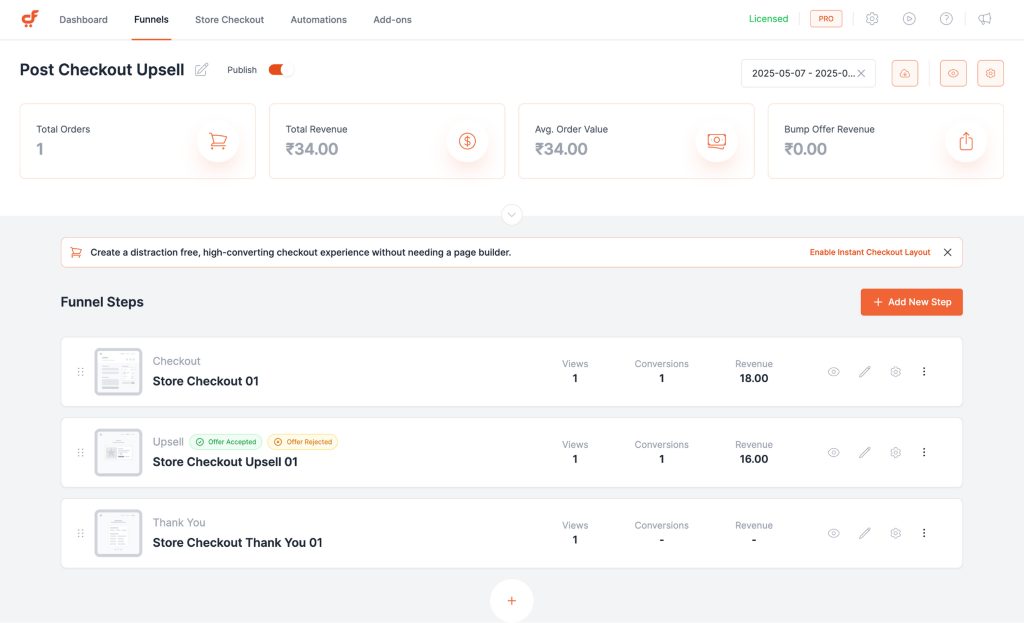This screenshot has height=623, width=1024.
Task: Click the video tutorial play icon in header
Action: (909, 19)
